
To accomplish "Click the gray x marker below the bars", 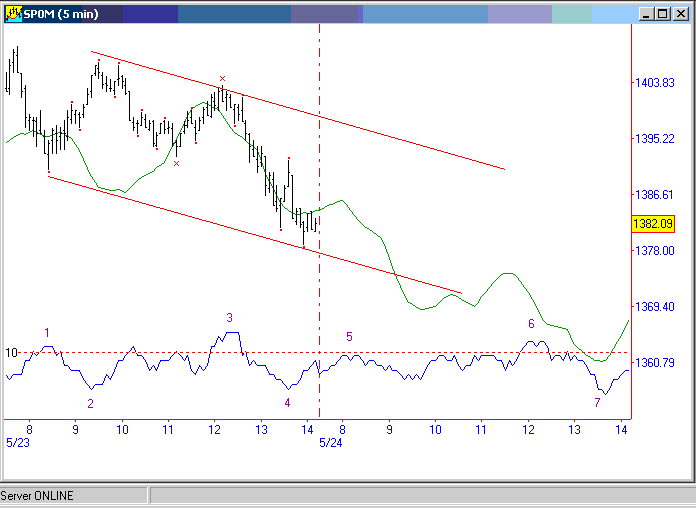I will (x=176, y=163).
